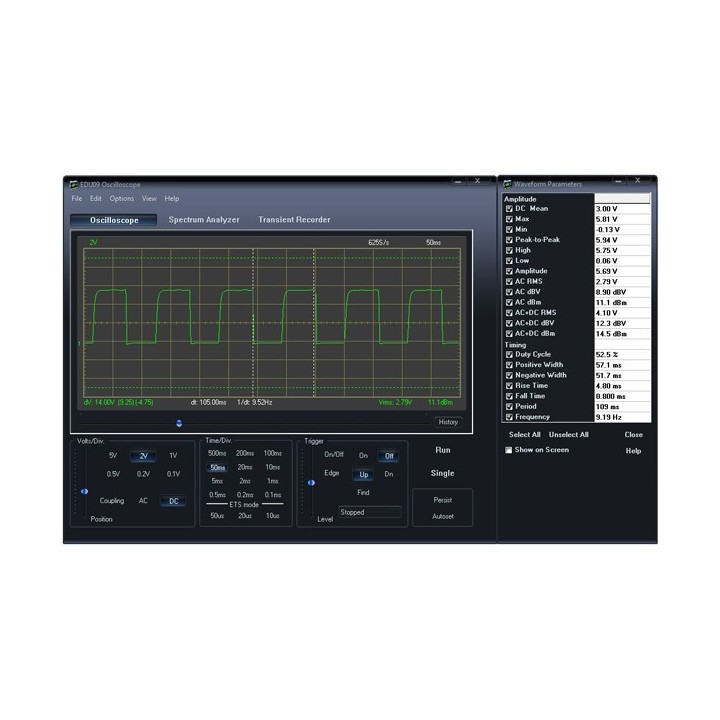The height and width of the screenshot is (720, 720).
Task: Set ETS mode time to 10us
Action: pos(272,516)
